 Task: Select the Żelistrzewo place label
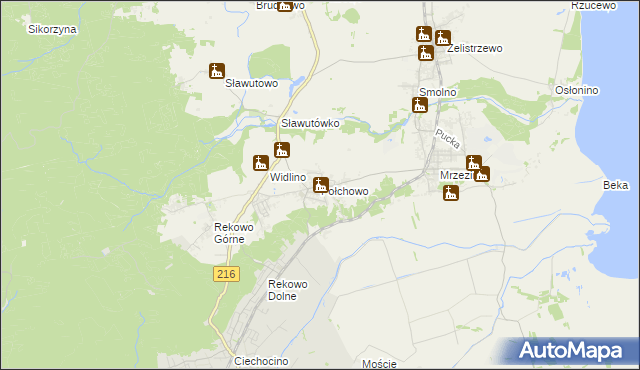click(475, 48)
